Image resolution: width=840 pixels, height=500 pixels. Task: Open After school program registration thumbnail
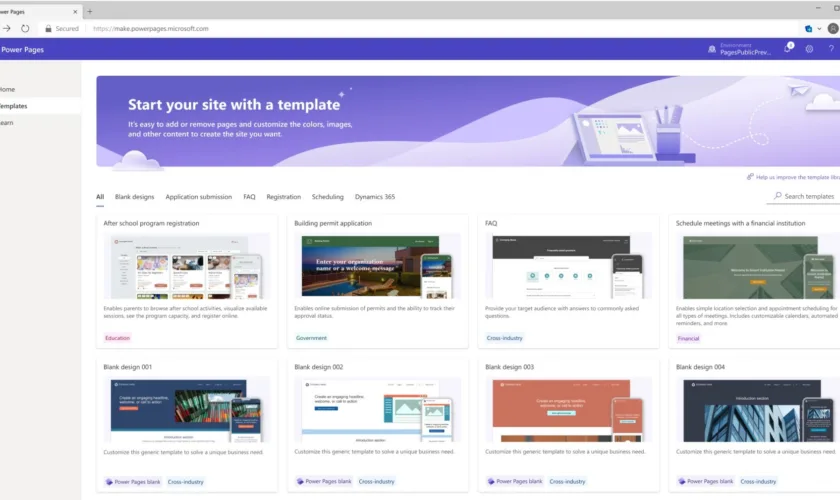pos(187,266)
